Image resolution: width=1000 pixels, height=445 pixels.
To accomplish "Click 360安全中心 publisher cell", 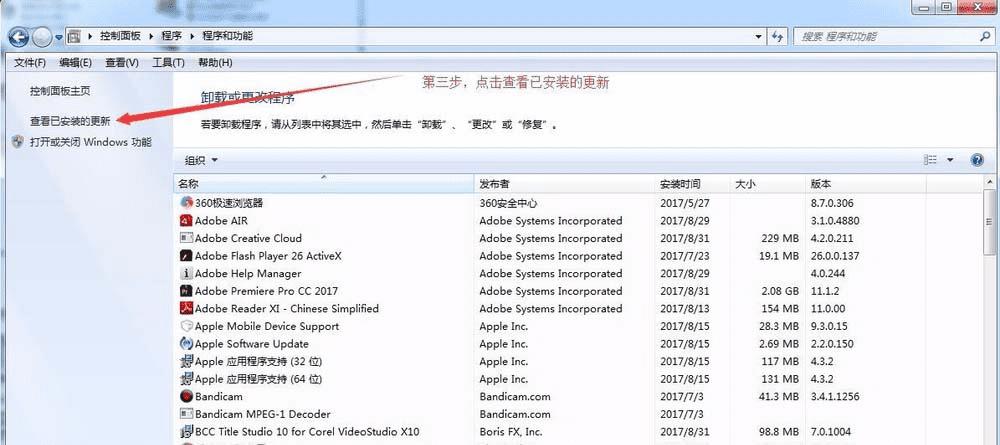I will tap(508, 203).
